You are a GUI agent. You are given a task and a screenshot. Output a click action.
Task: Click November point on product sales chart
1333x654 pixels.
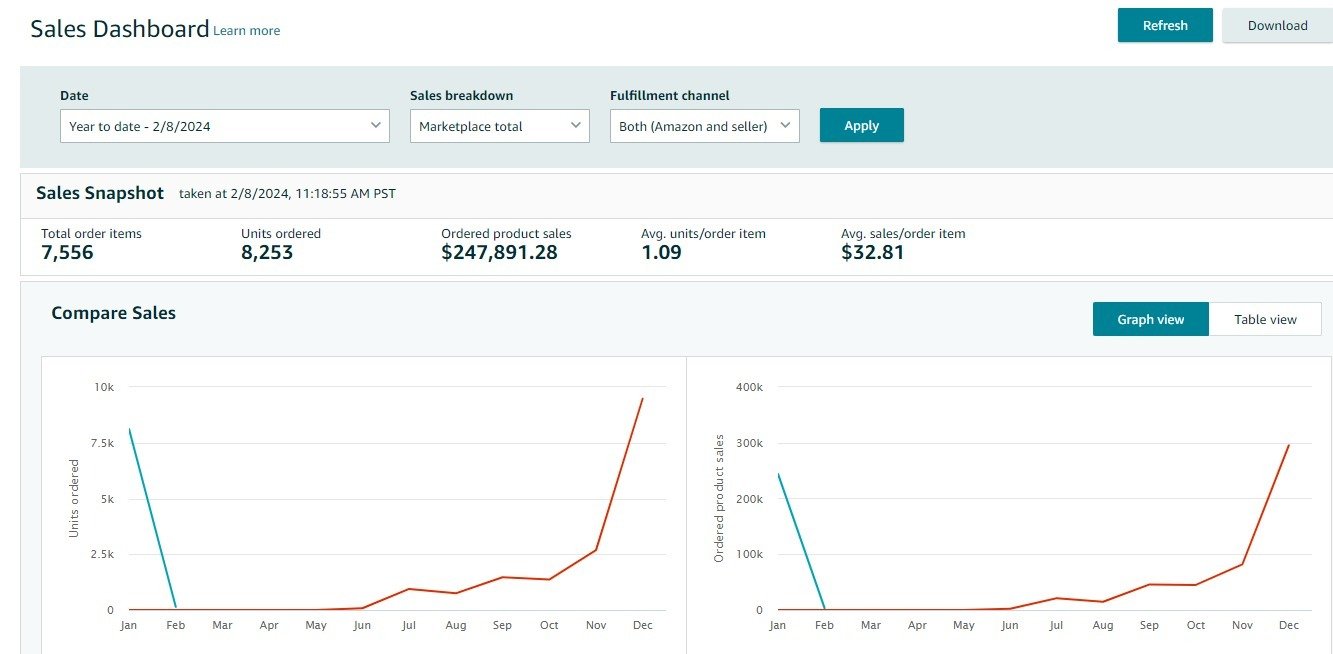1243,564
